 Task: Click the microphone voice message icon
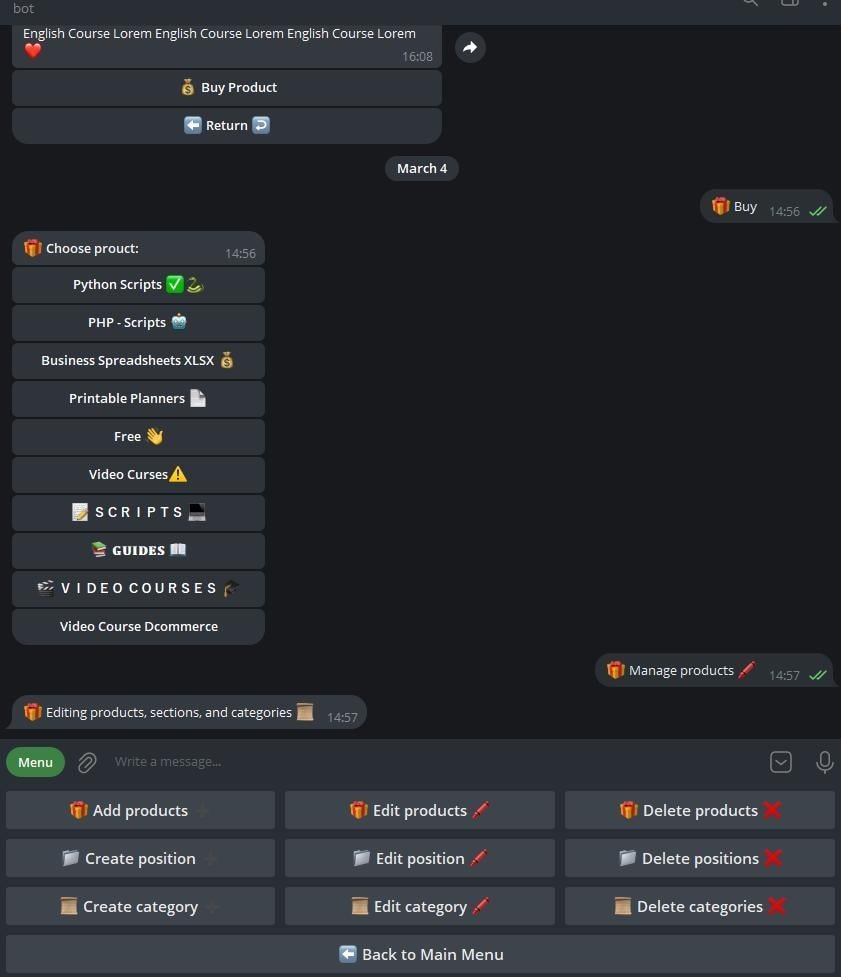(824, 761)
